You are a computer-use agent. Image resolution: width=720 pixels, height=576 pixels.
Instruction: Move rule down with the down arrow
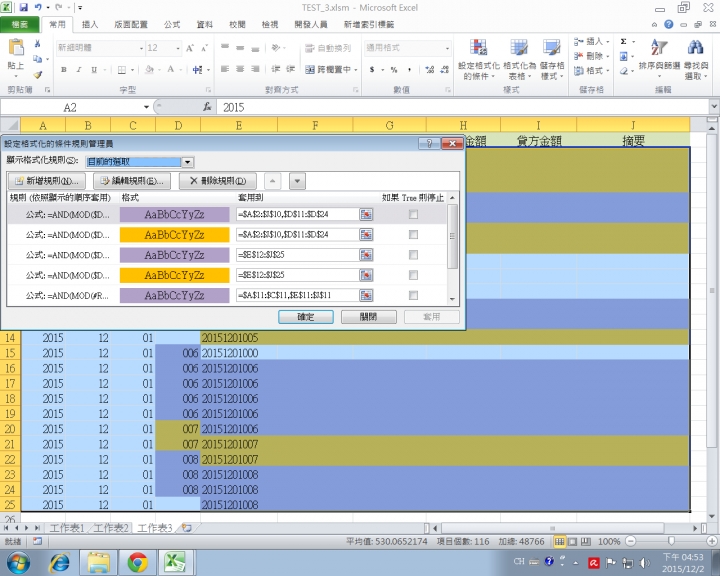pyautogui.click(x=297, y=181)
